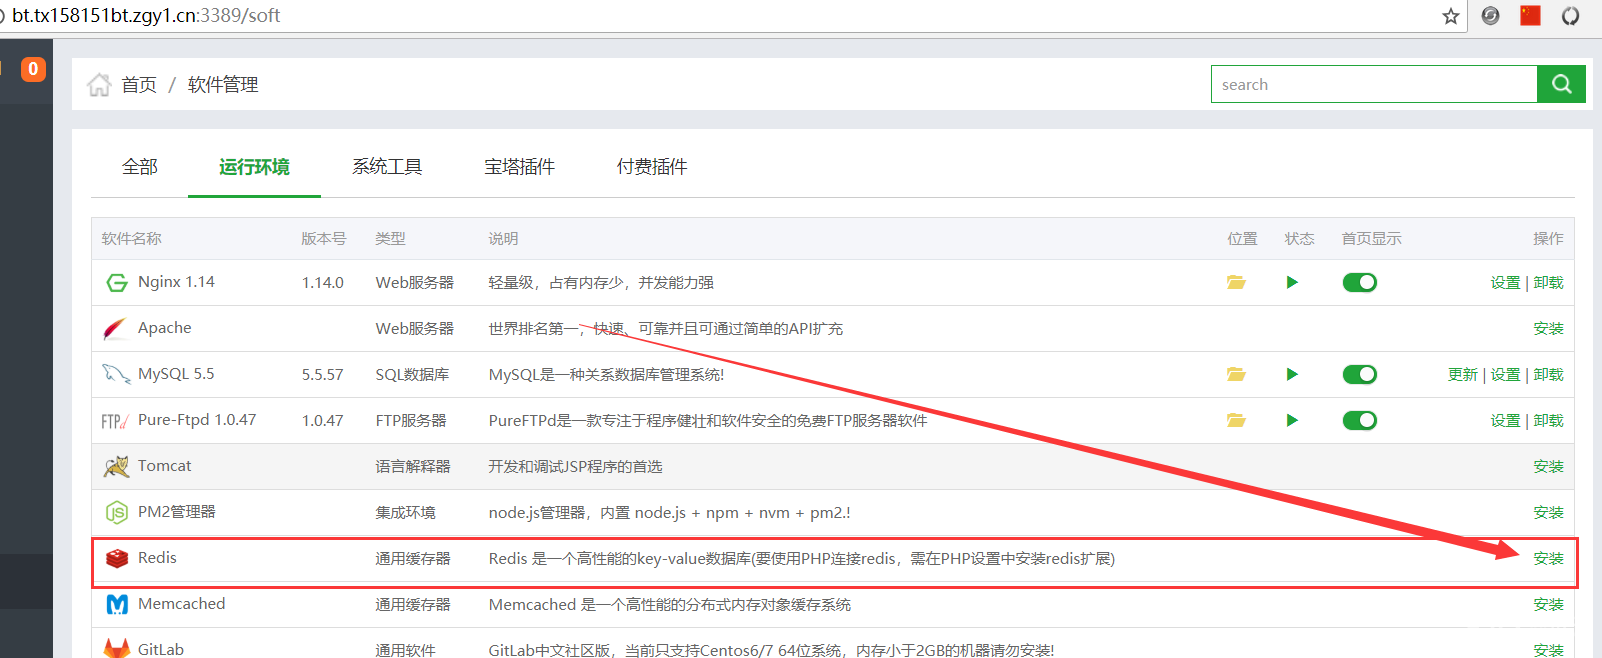The width and height of the screenshot is (1602, 658).
Task: Open Pure-Ftpd 设置 link
Action: [1505, 421]
